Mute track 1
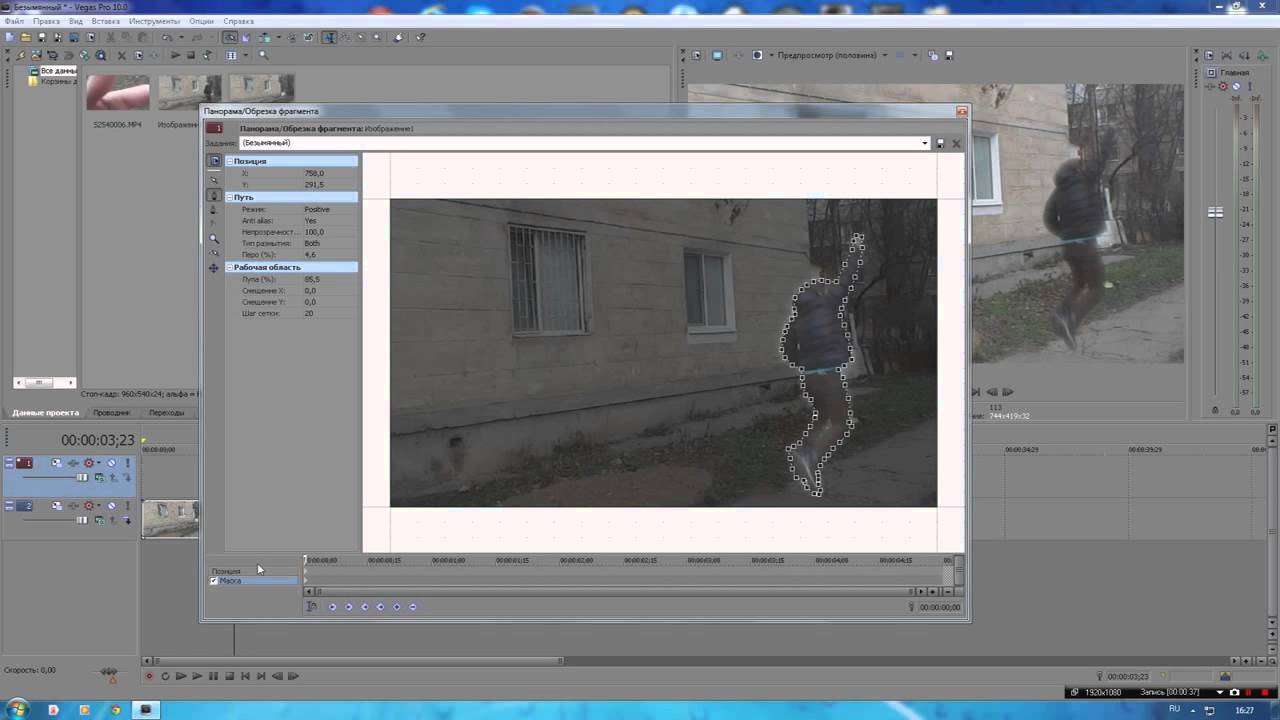1280x720 pixels. tap(111, 463)
